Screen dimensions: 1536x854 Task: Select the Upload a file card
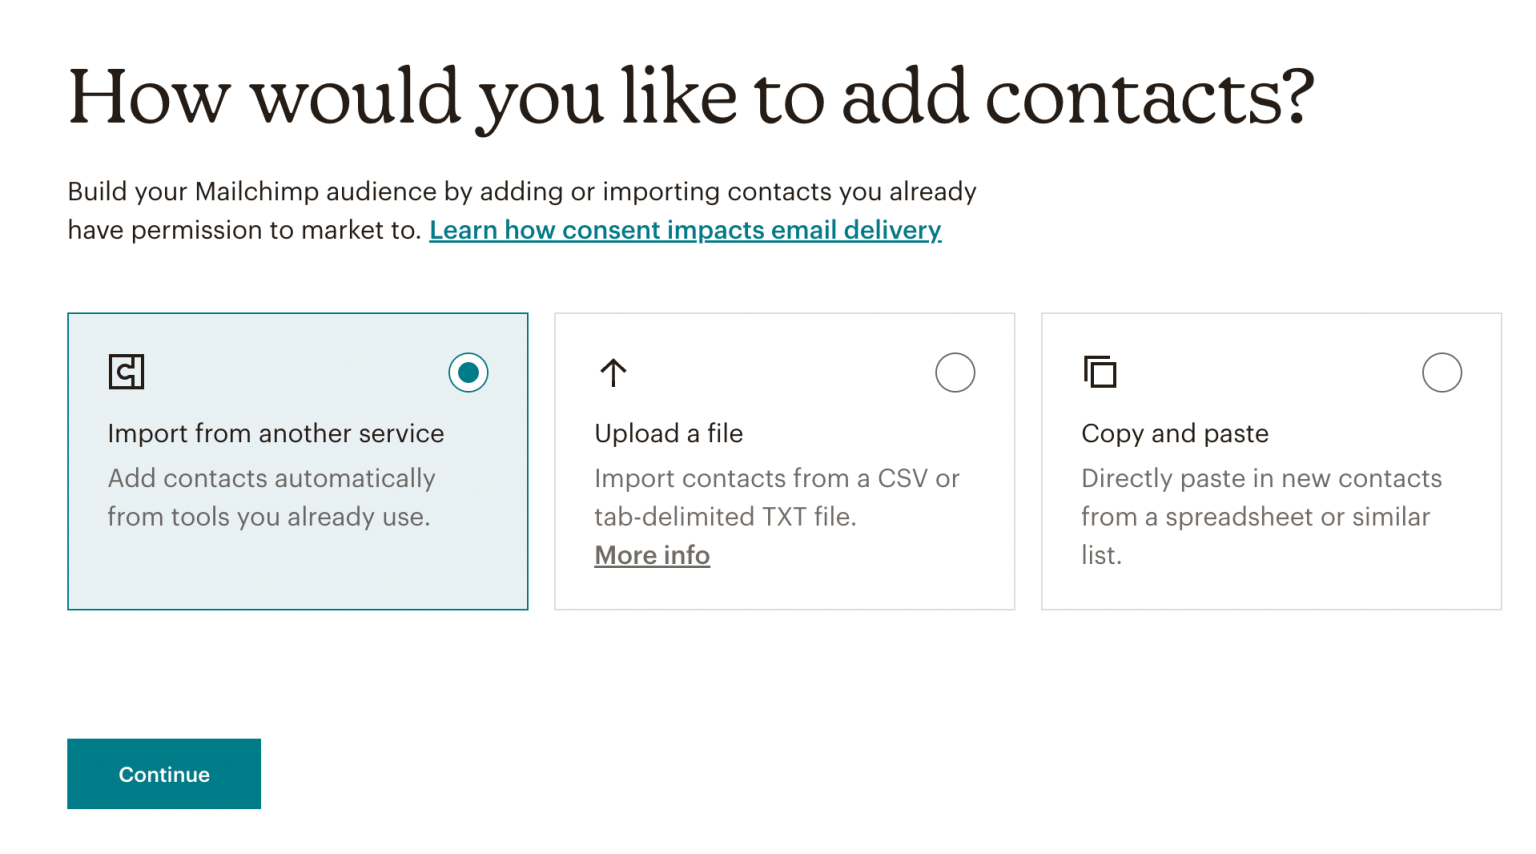coord(784,461)
